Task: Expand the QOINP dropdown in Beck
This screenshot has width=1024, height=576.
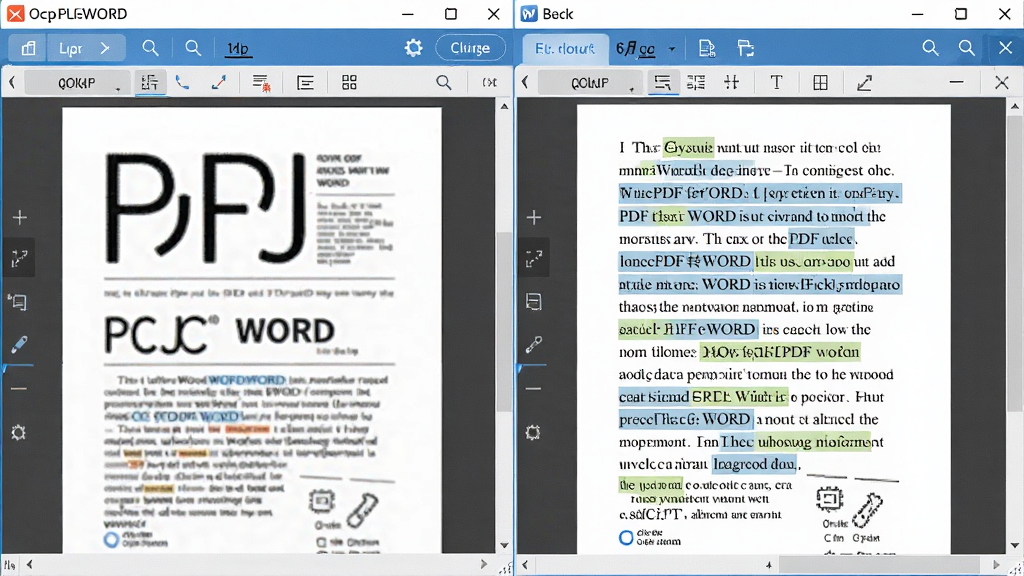Action: pos(590,83)
